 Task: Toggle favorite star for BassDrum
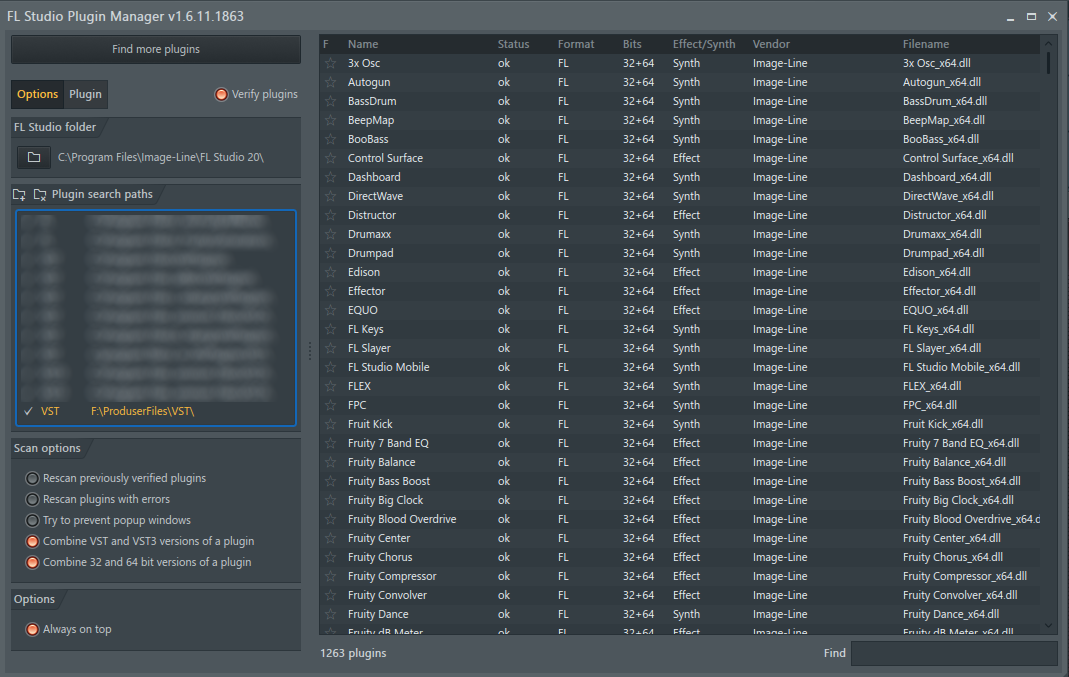click(x=331, y=102)
